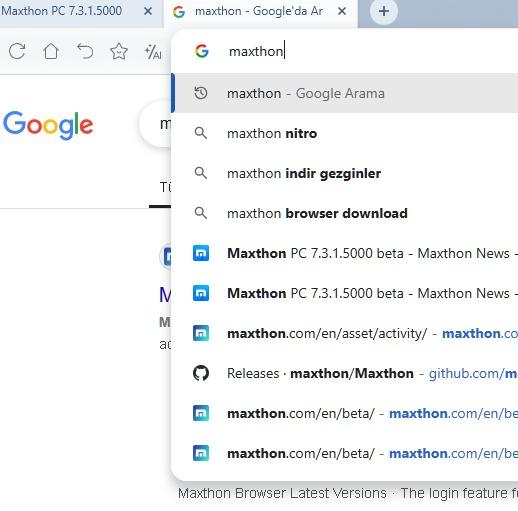518x511 pixels.
Task: Select history suggestion maxthon - Google Arama
Action: 346,93
